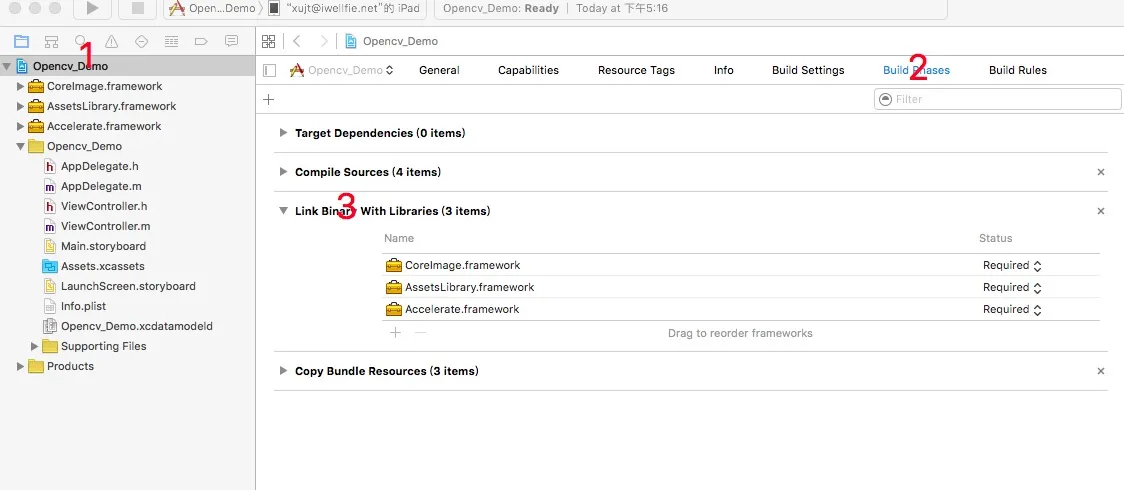The width and height of the screenshot is (1124, 490).
Task: Remove framework with the minus button
Action: pos(421,332)
